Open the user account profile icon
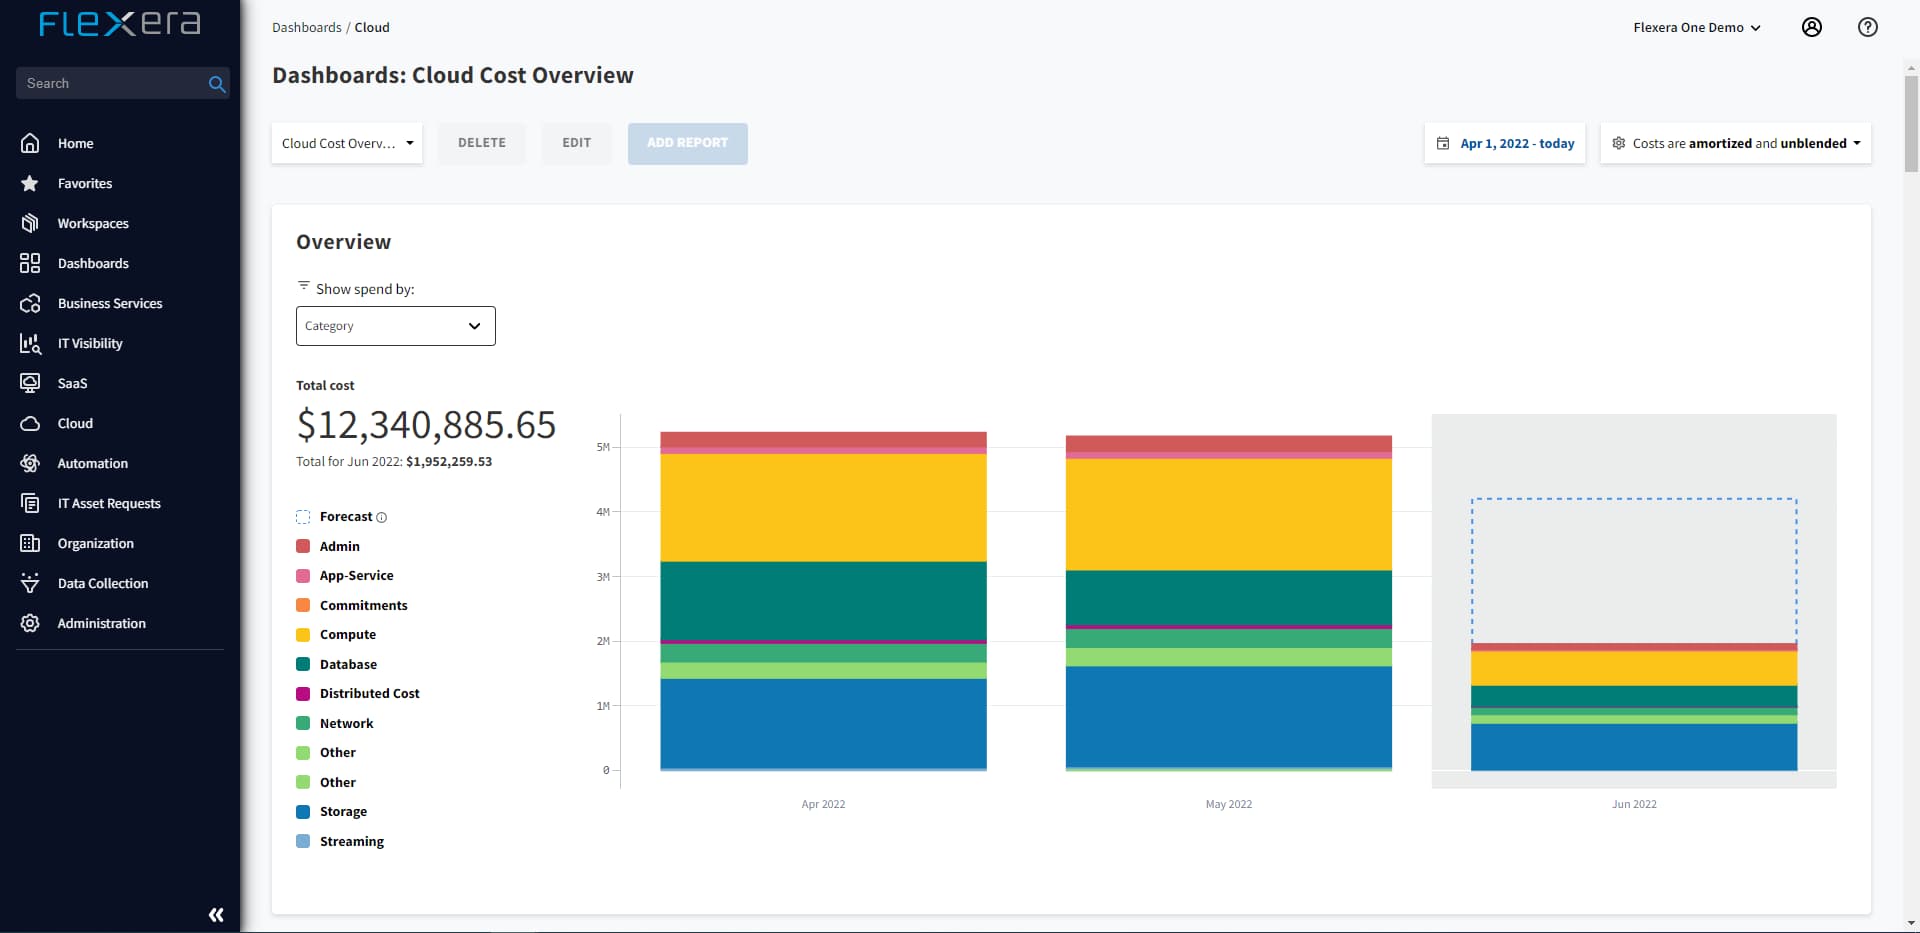Image resolution: width=1920 pixels, height=933 pixels. 1812,27
